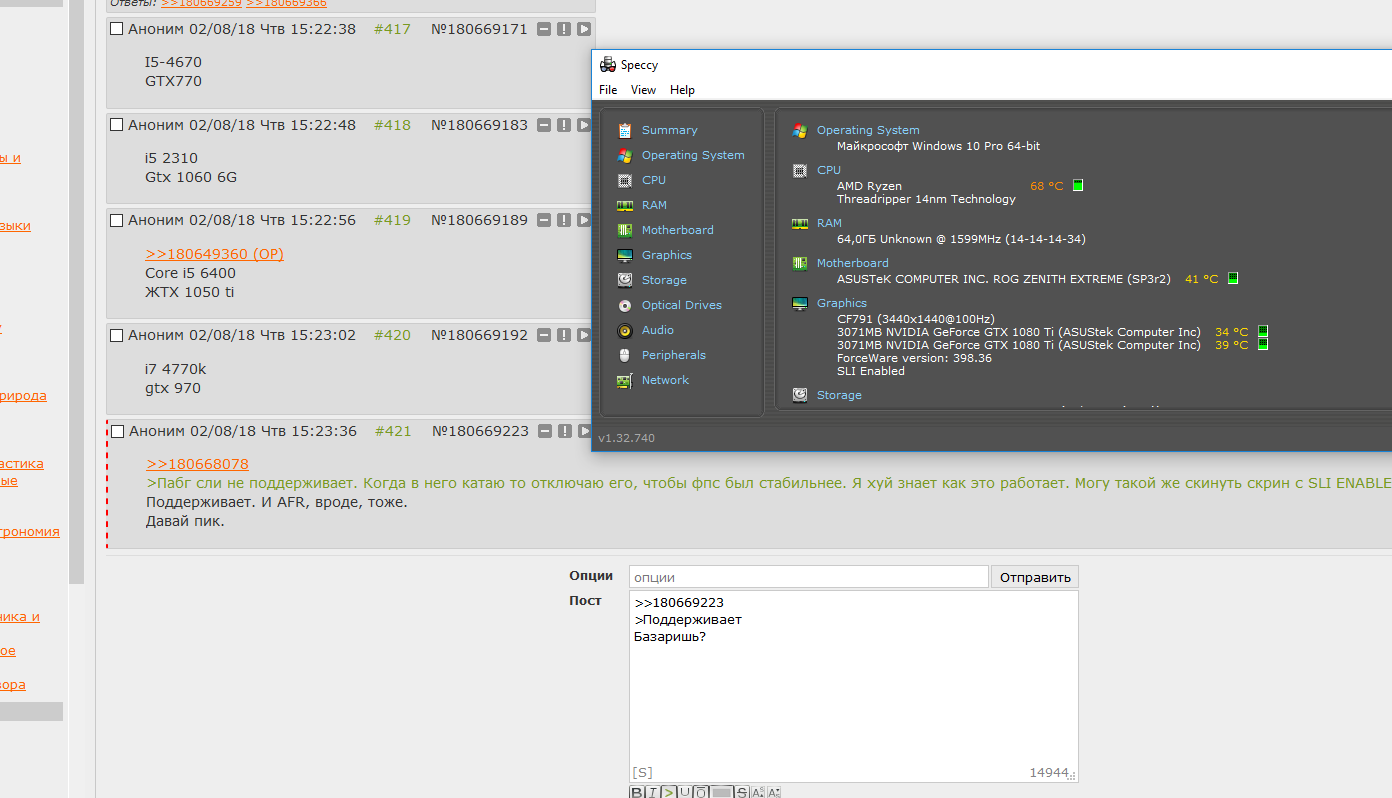Click Graphics heading link in Speccy summary

[x=842, y=303]
